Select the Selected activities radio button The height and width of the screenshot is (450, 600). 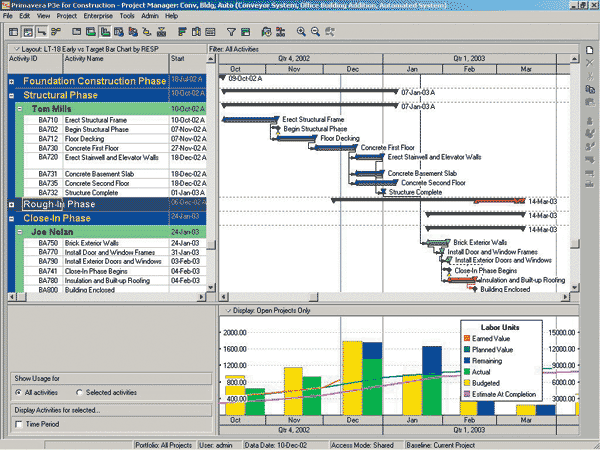point(79,393)
